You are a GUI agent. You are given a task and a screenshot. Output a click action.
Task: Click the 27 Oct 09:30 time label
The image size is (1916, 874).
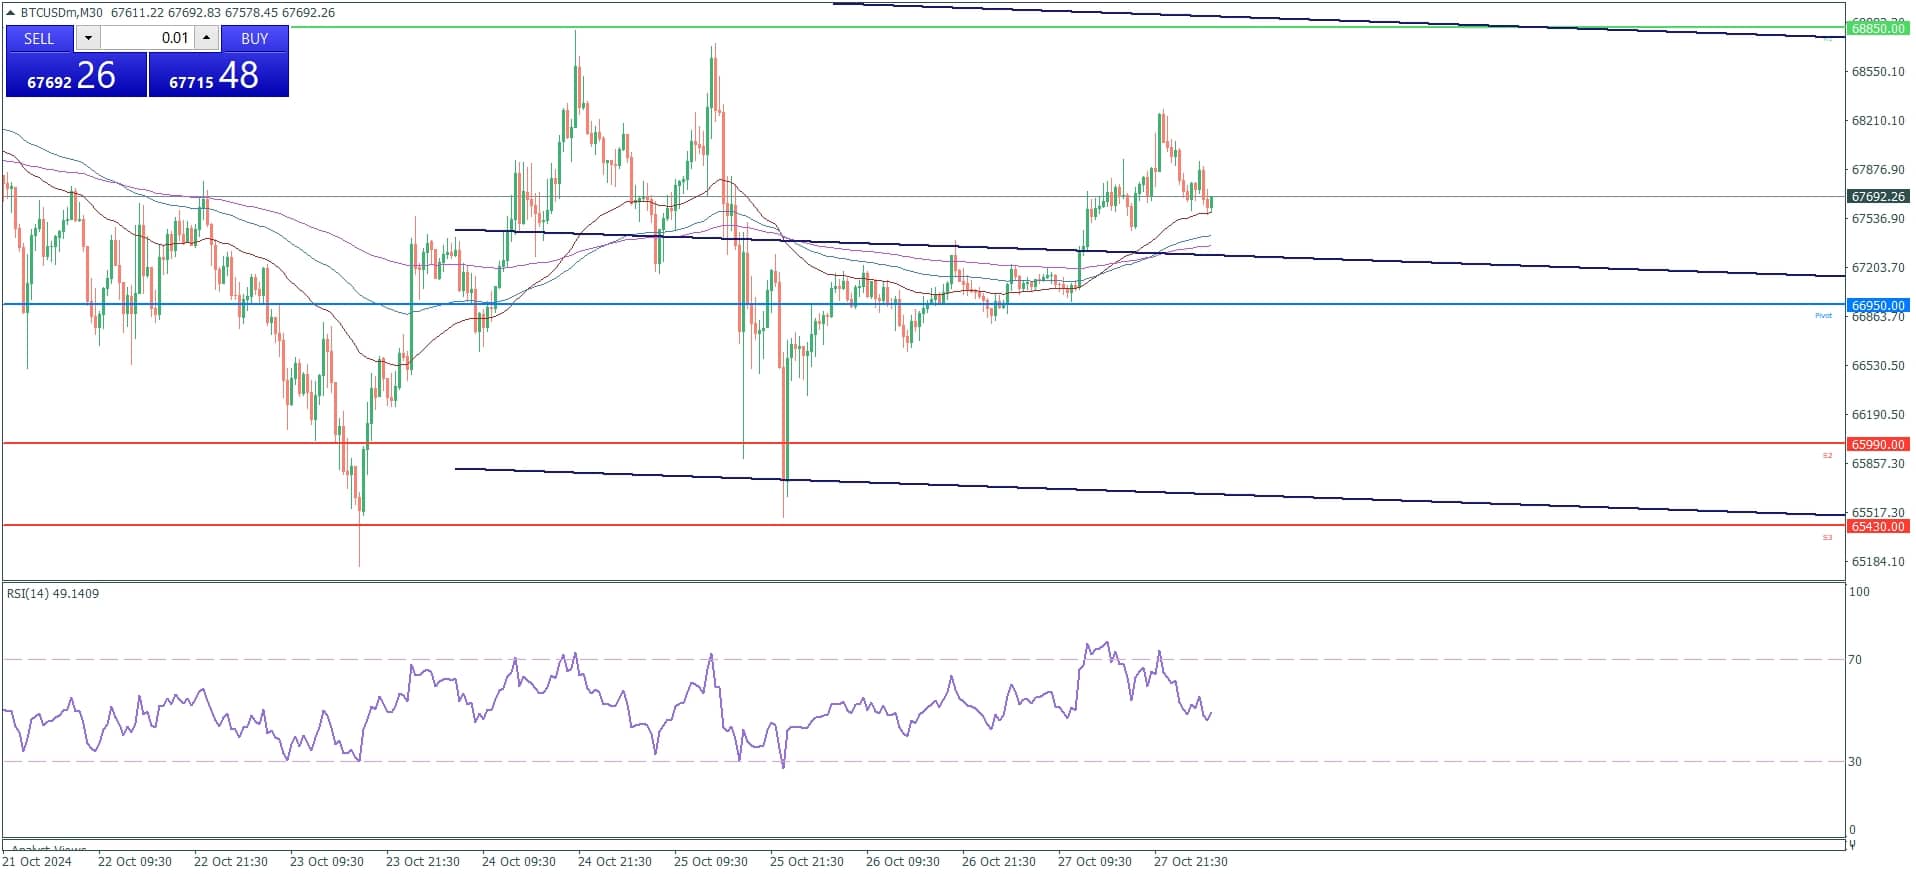[1095, 862]
